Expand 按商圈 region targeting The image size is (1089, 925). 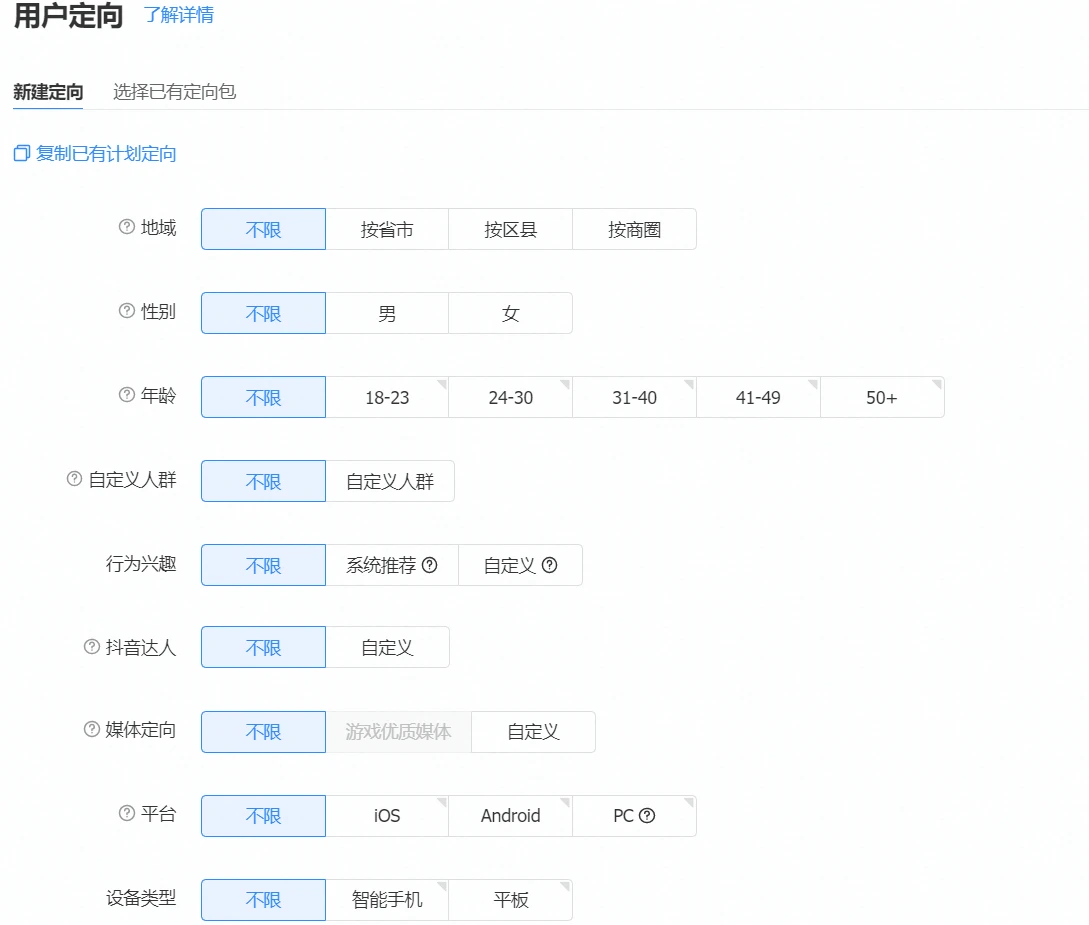click(x=634, y=230)
